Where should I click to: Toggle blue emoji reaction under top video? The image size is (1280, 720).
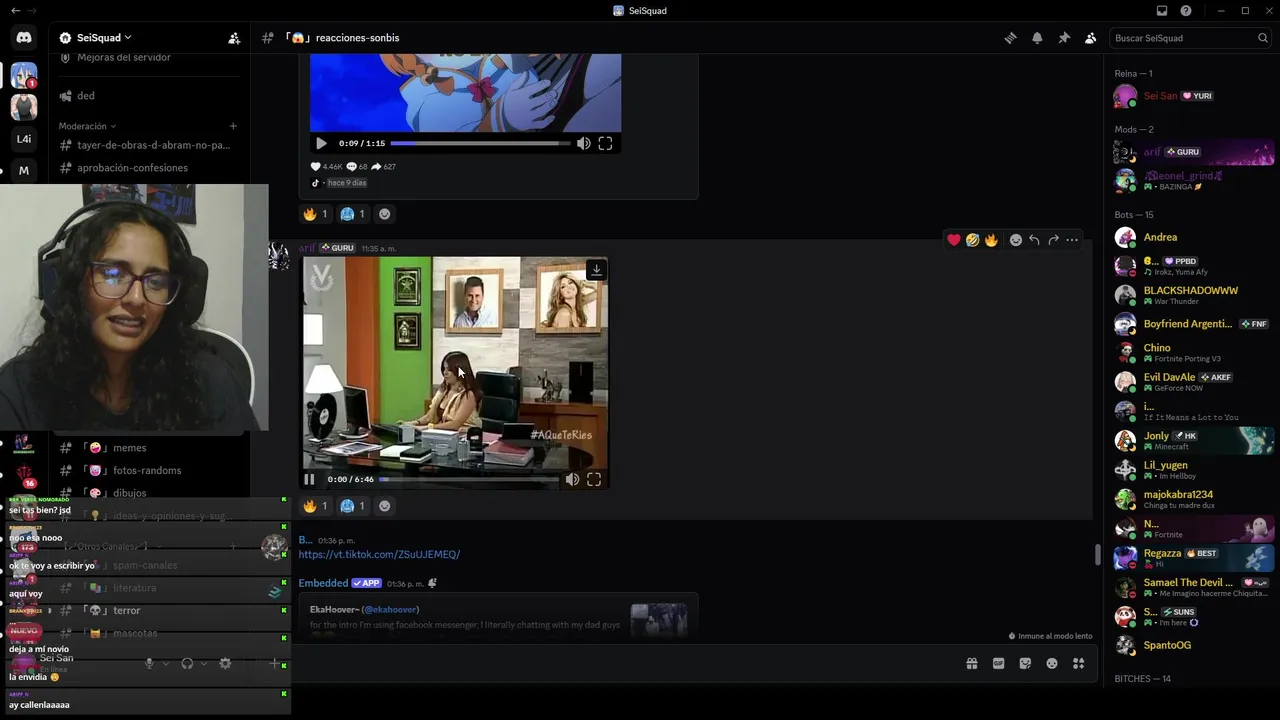point(353,214)
